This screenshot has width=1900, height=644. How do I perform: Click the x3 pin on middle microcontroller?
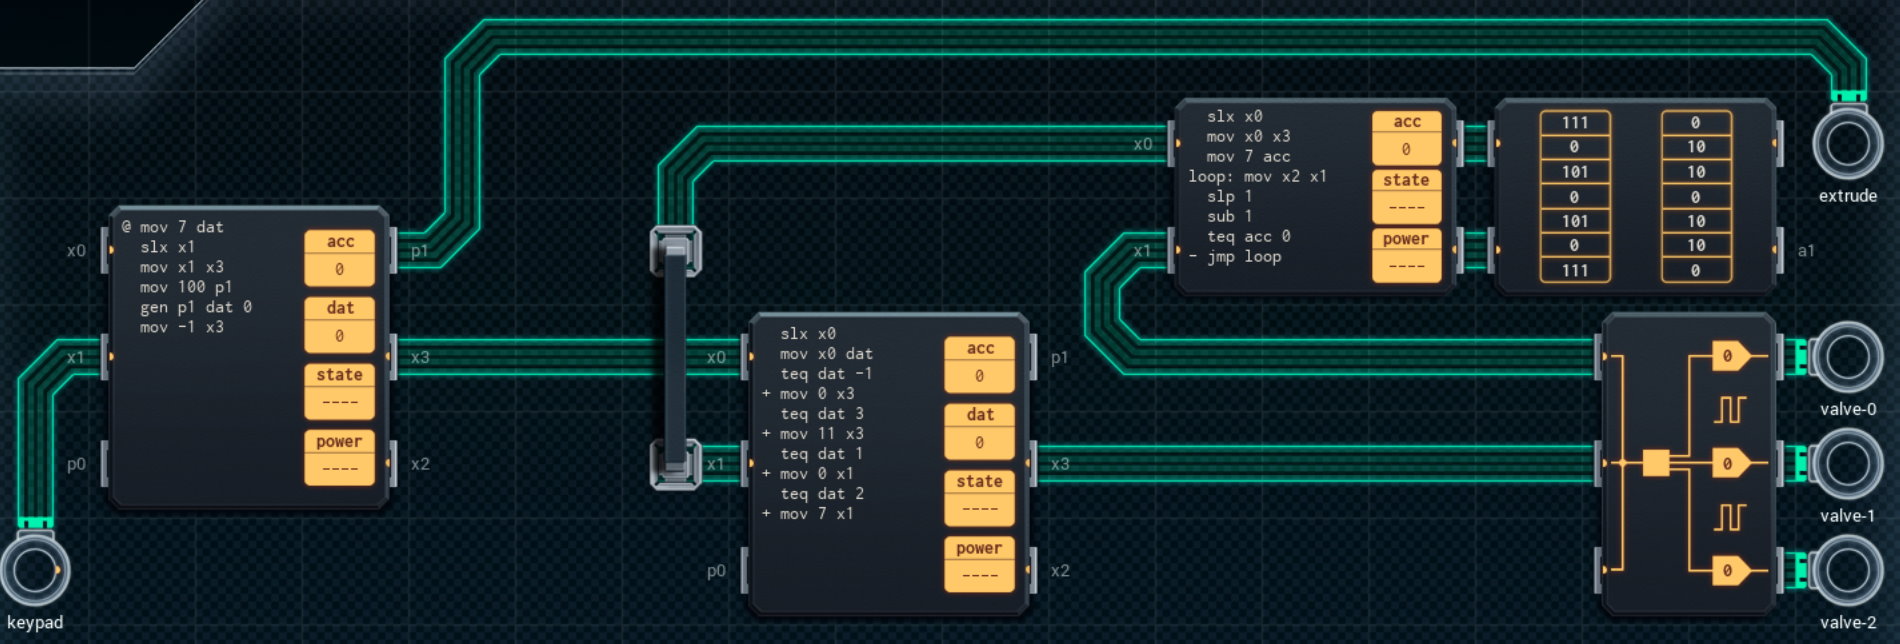coord(1034,464)
